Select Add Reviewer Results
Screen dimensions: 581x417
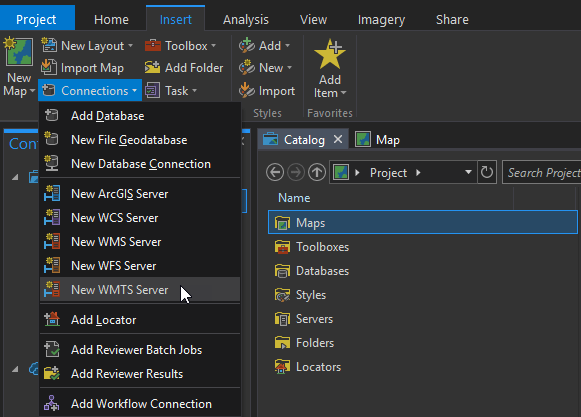pyautogui.click(x=140, y=374)
